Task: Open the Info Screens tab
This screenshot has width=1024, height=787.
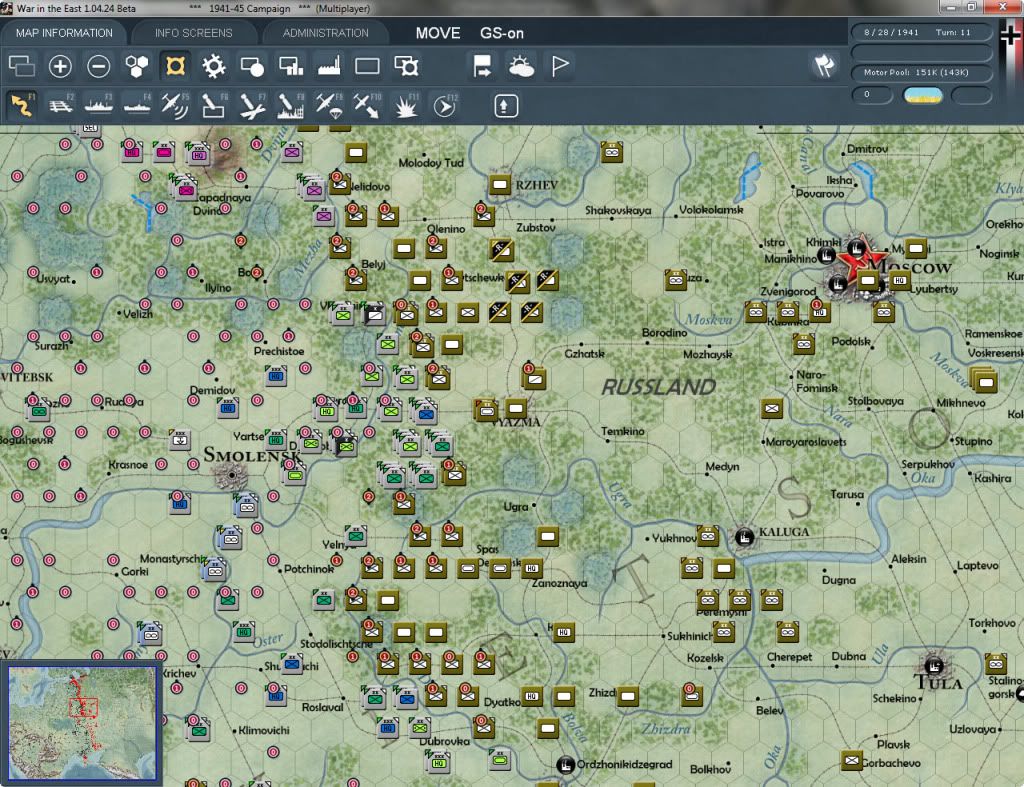Action: click(193, 33)
